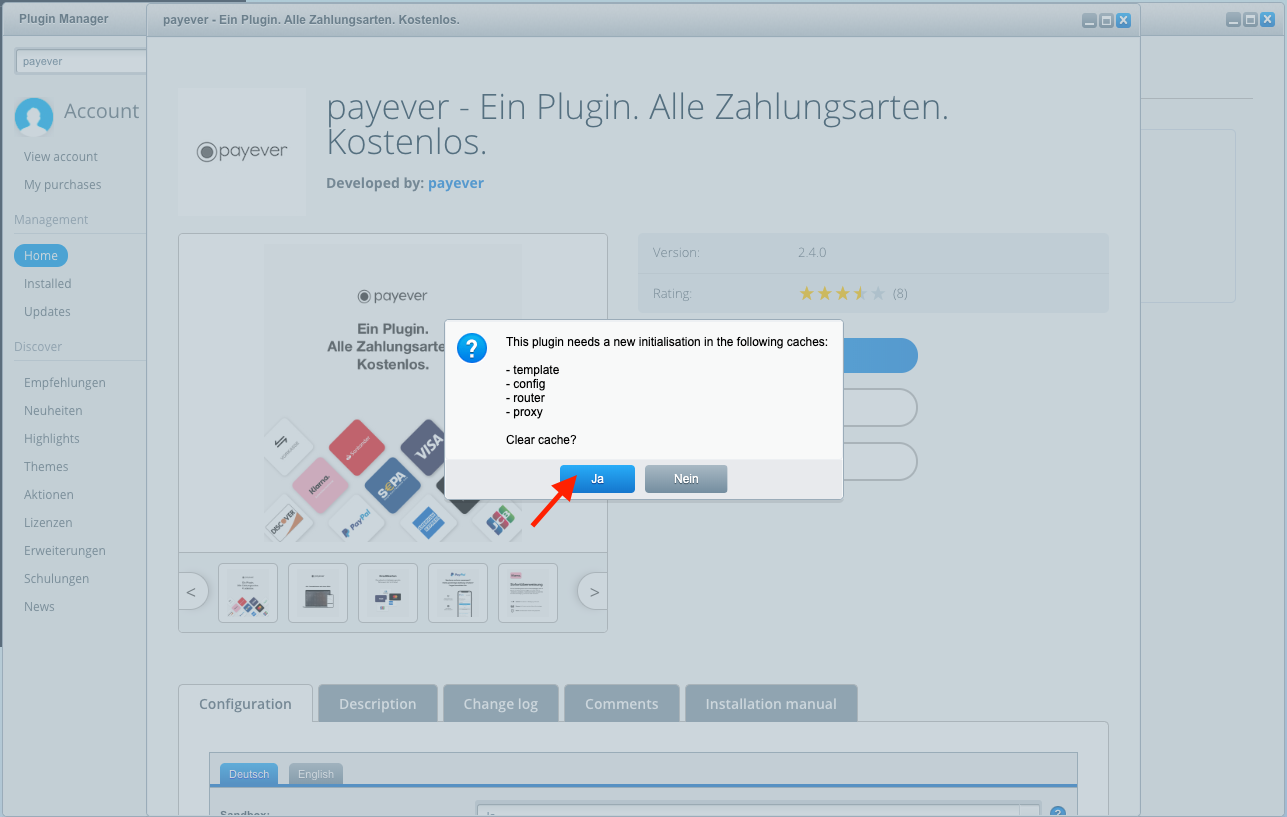Click the Account avatar icon
1287x817 pixels.
pyautogui.click(x=34, y=116)
